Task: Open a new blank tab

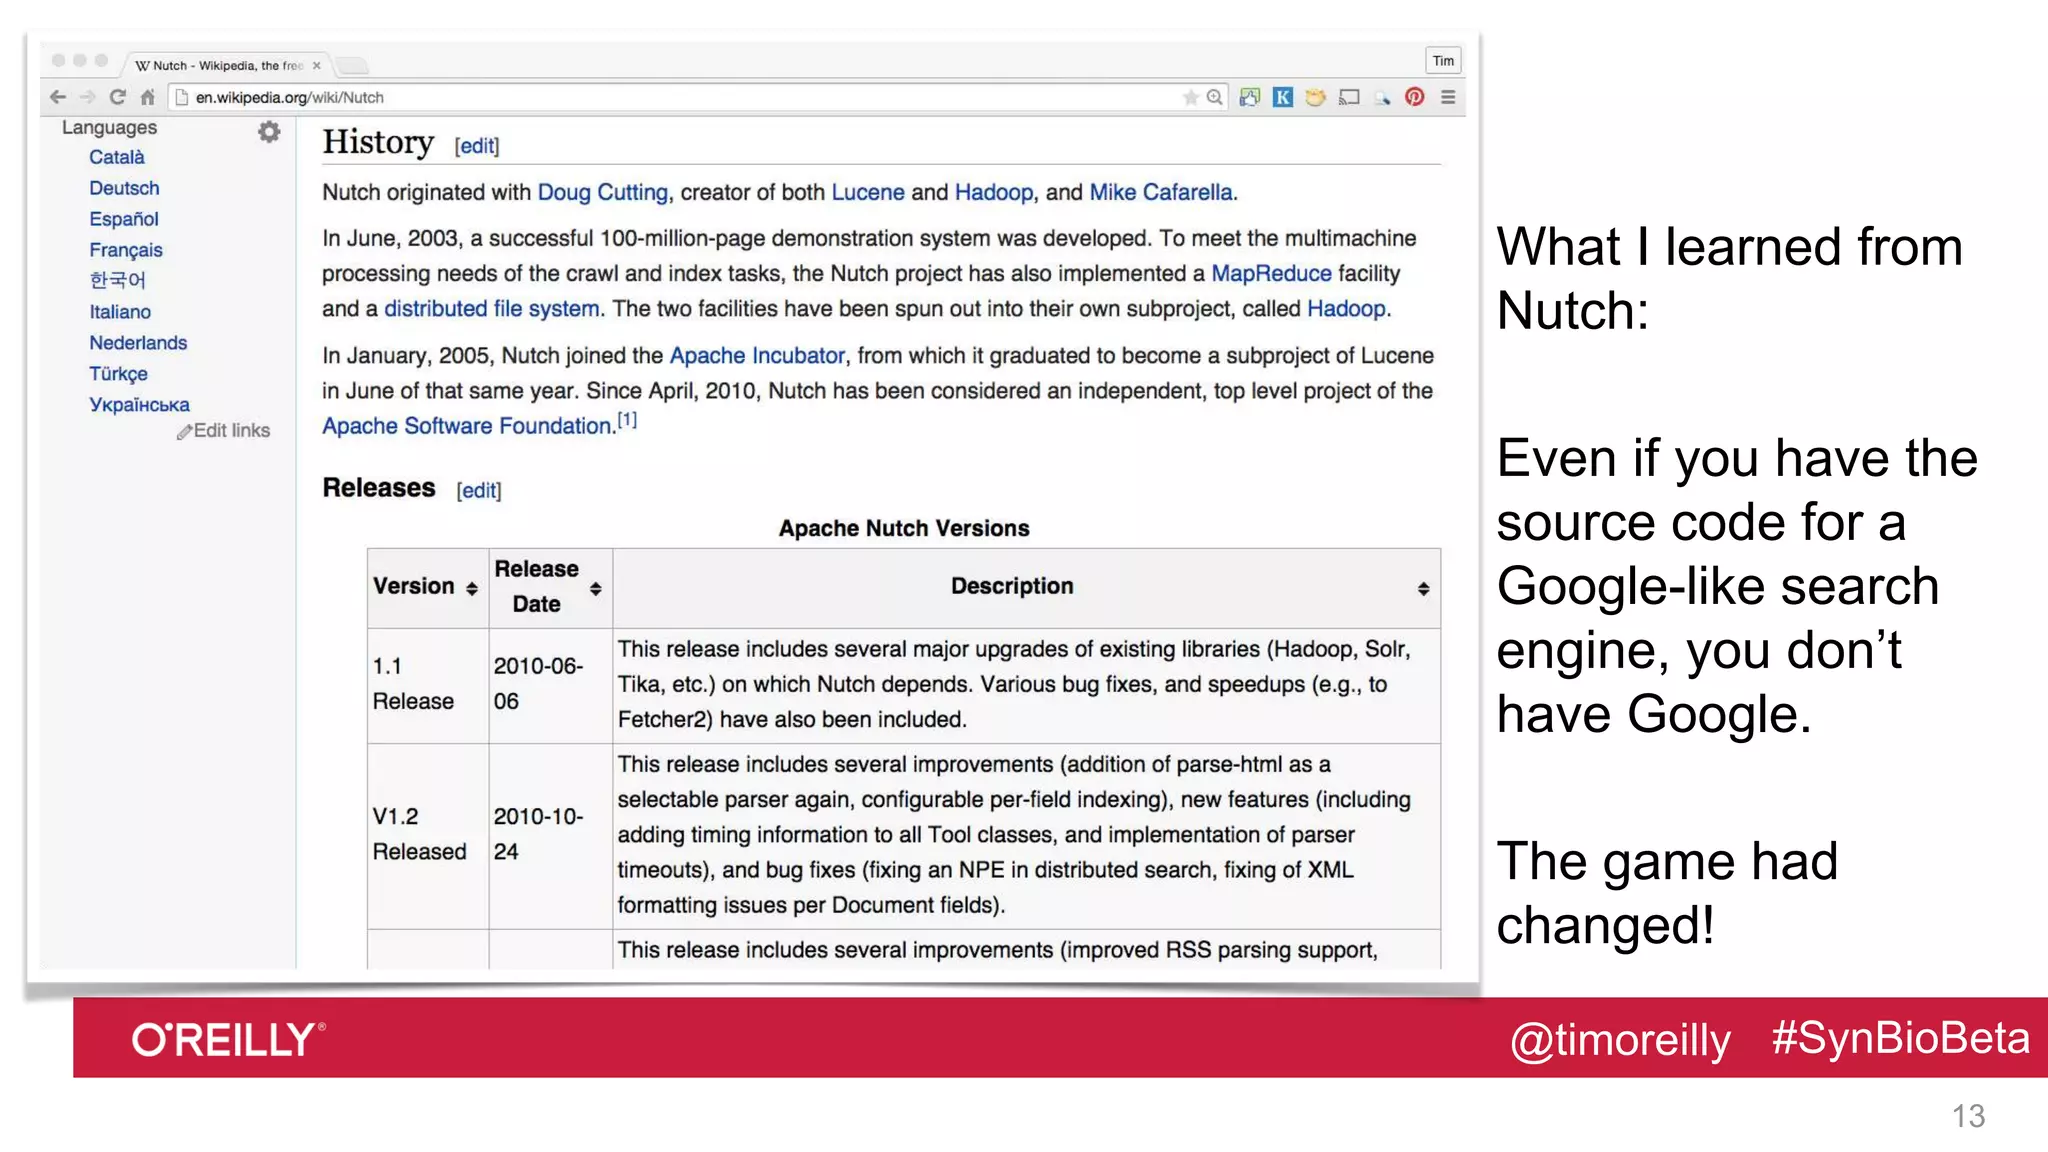Action: pos(352,66)
